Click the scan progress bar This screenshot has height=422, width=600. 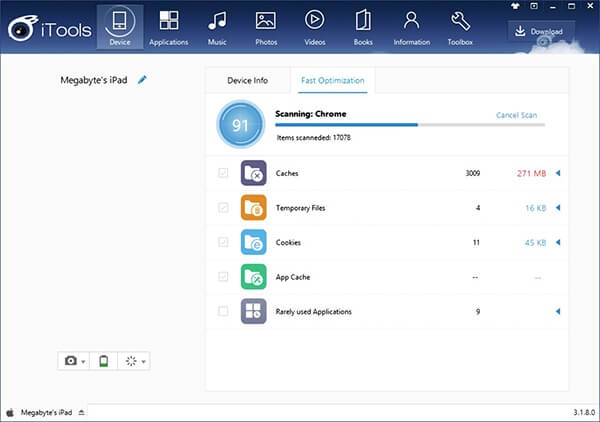tap(410, 125)
